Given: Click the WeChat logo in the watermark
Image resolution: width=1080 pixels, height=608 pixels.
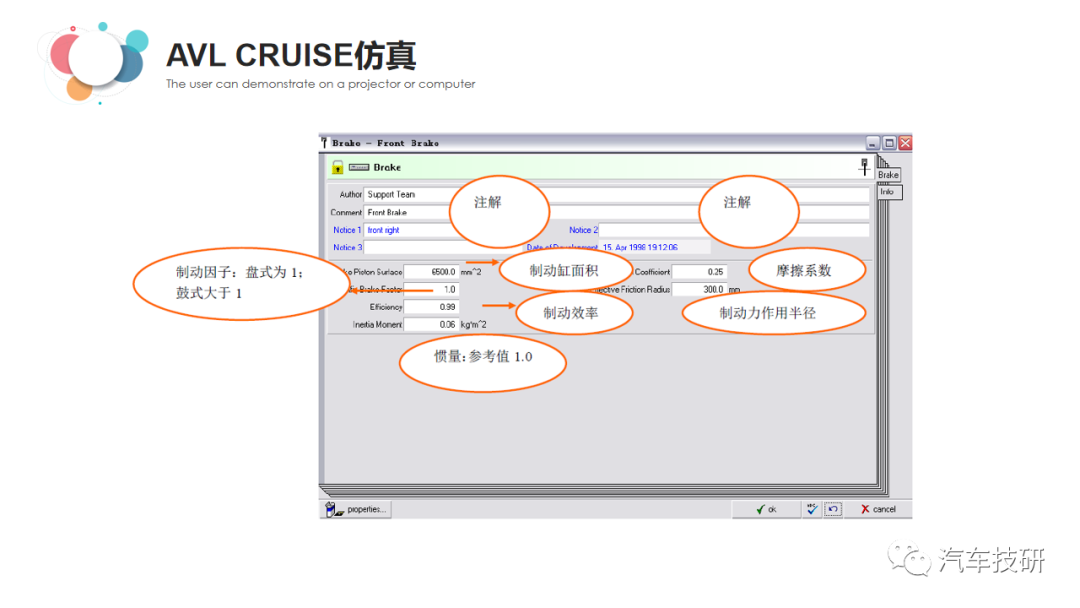Looking at the screenshot, I should [x=910, y=561].
